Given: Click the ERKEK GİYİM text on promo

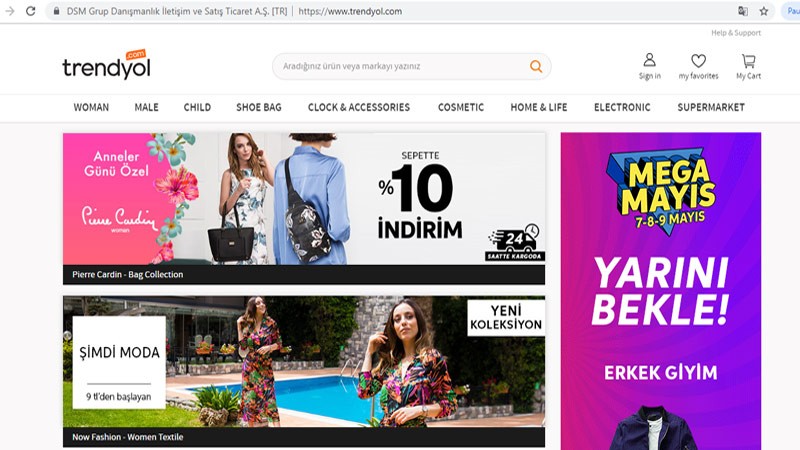Looking at the screenshot, I should point(661,372).
